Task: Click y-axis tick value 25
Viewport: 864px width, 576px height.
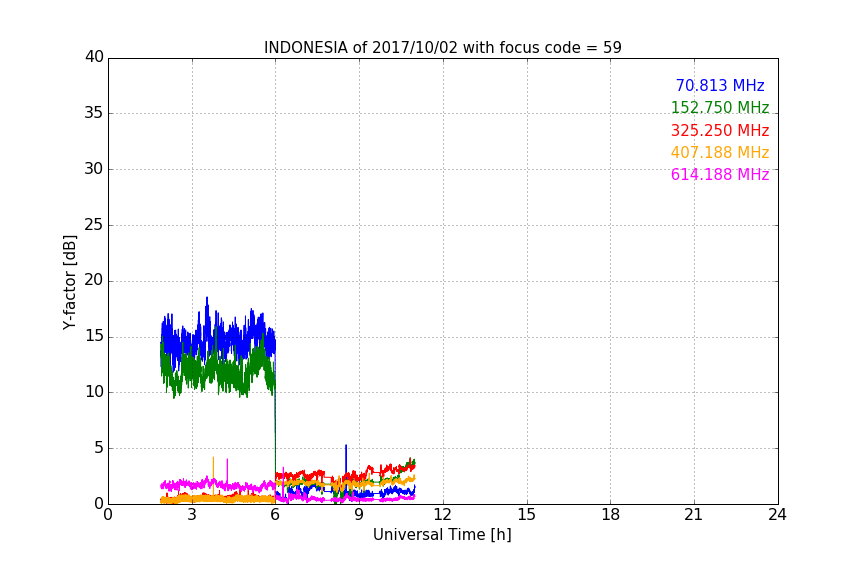Action: pos(94,225)
